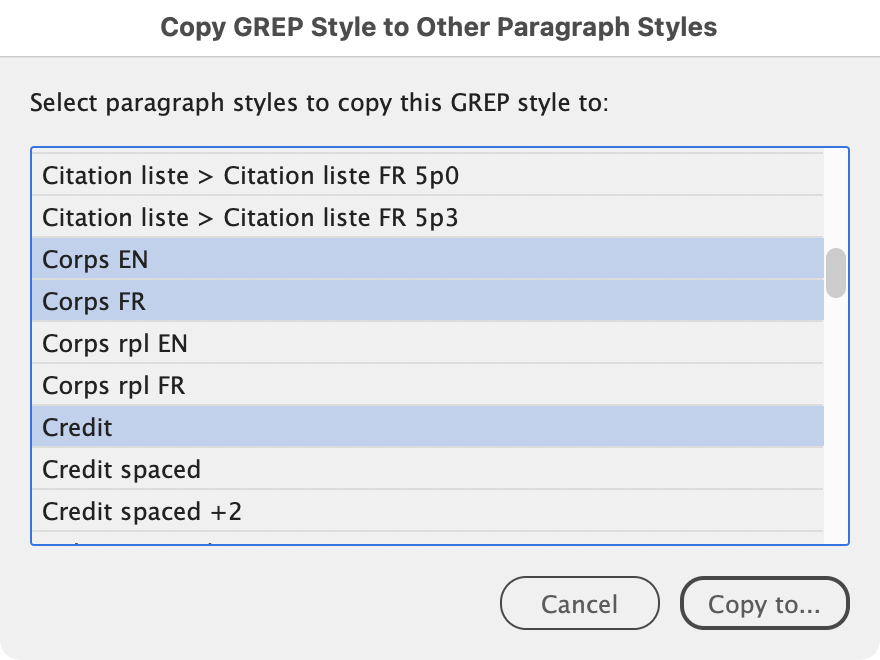
Task: Click scrollbar track below the thumb
Action: (x=835, y=420)
